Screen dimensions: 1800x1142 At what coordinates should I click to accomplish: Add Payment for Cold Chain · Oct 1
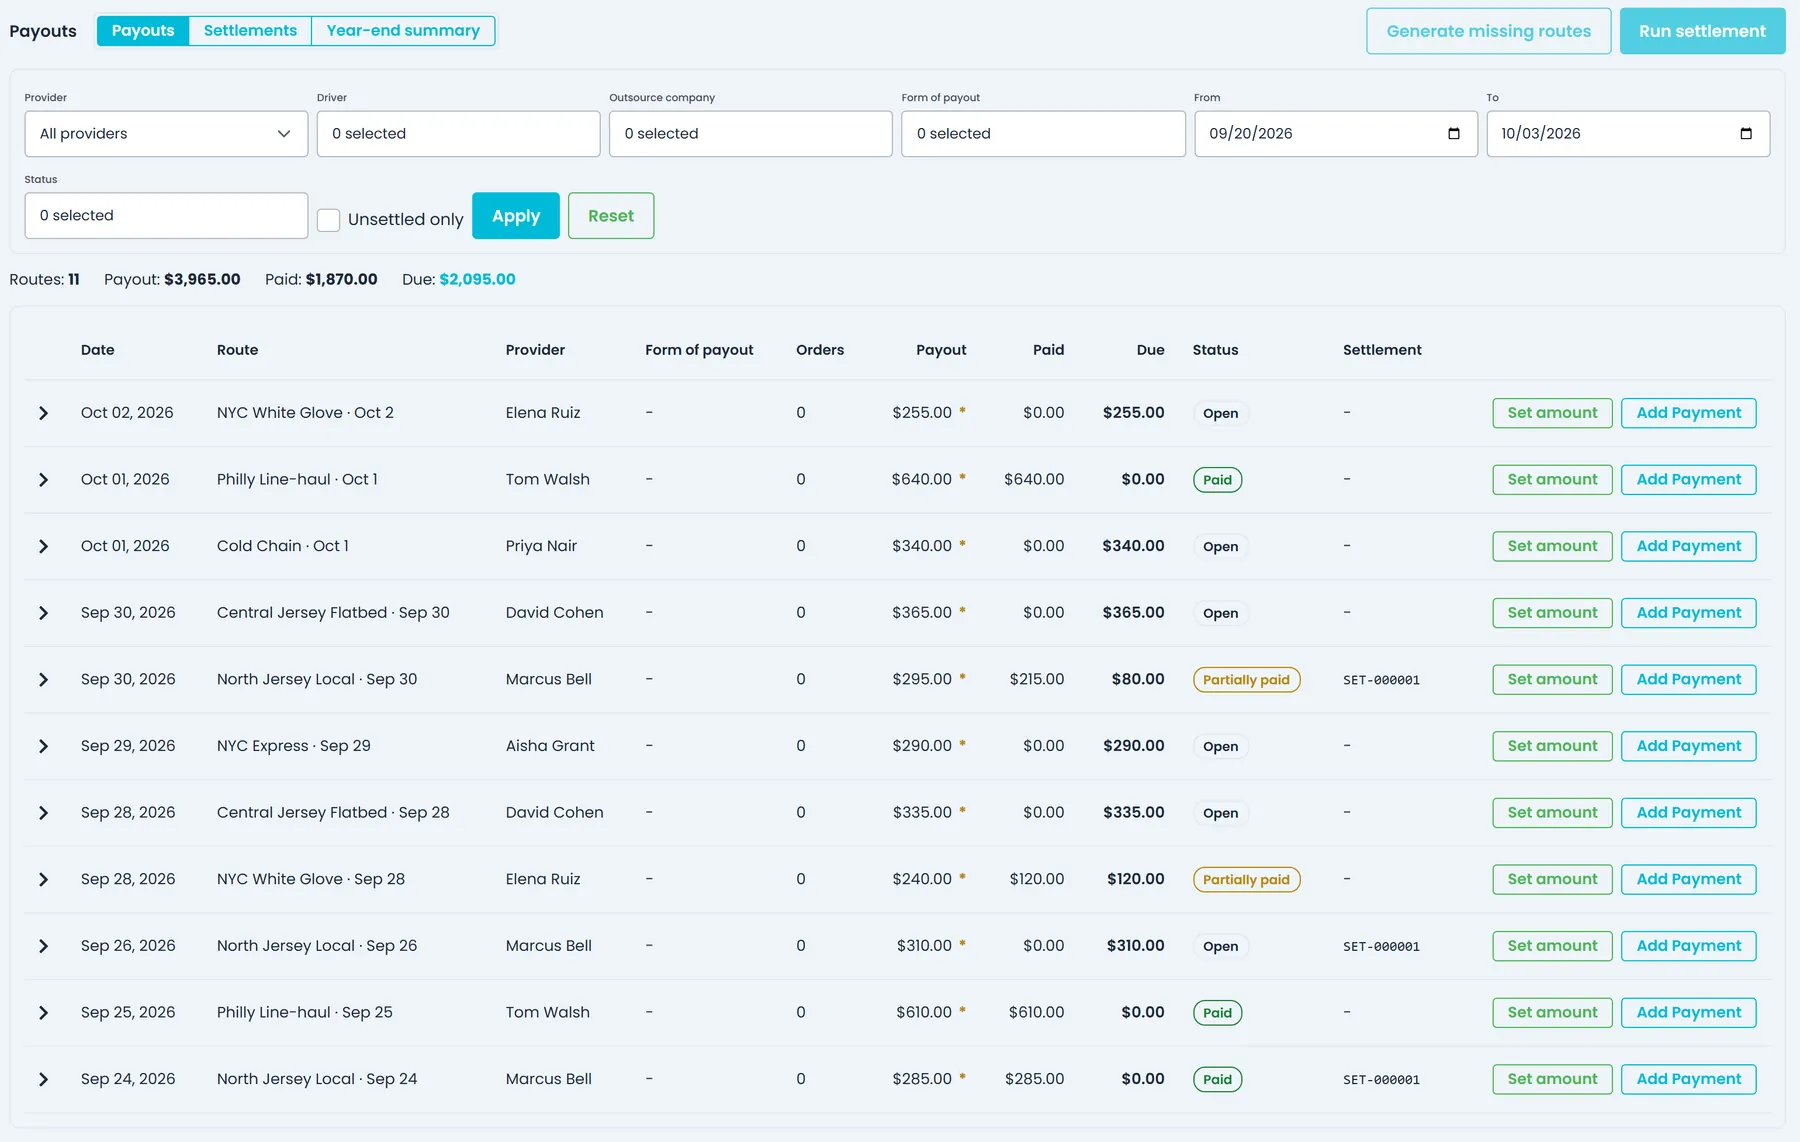pos(1688,546)
